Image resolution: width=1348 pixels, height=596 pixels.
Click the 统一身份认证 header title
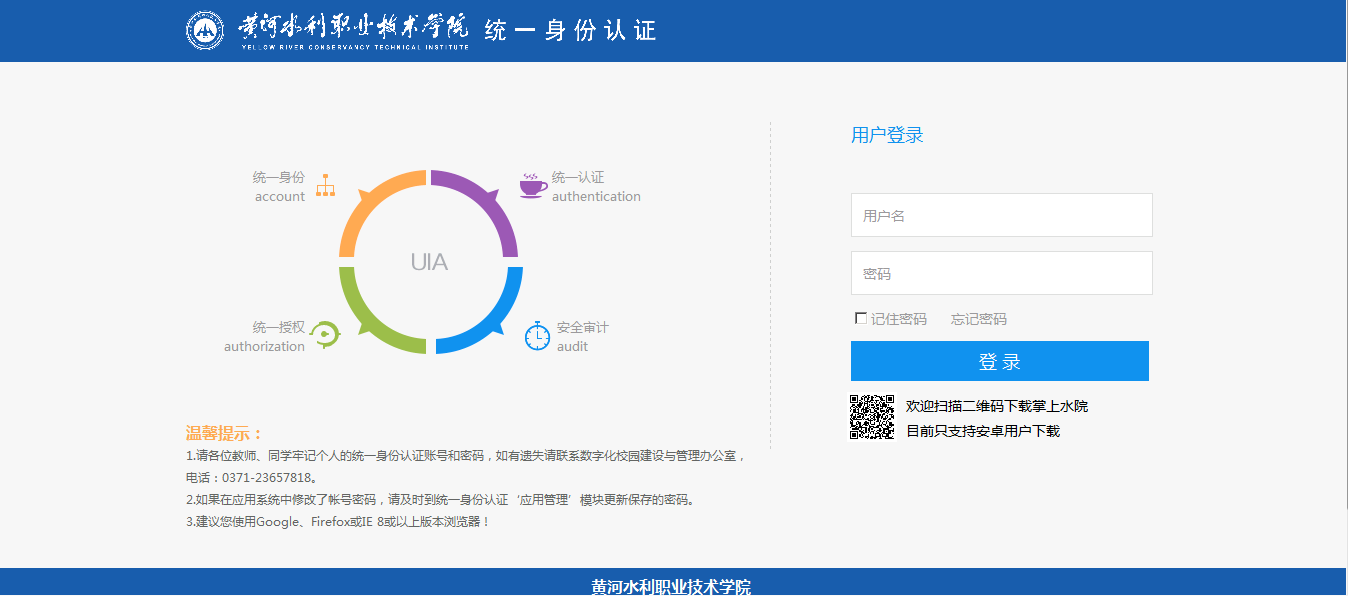[x=570, y=30]
